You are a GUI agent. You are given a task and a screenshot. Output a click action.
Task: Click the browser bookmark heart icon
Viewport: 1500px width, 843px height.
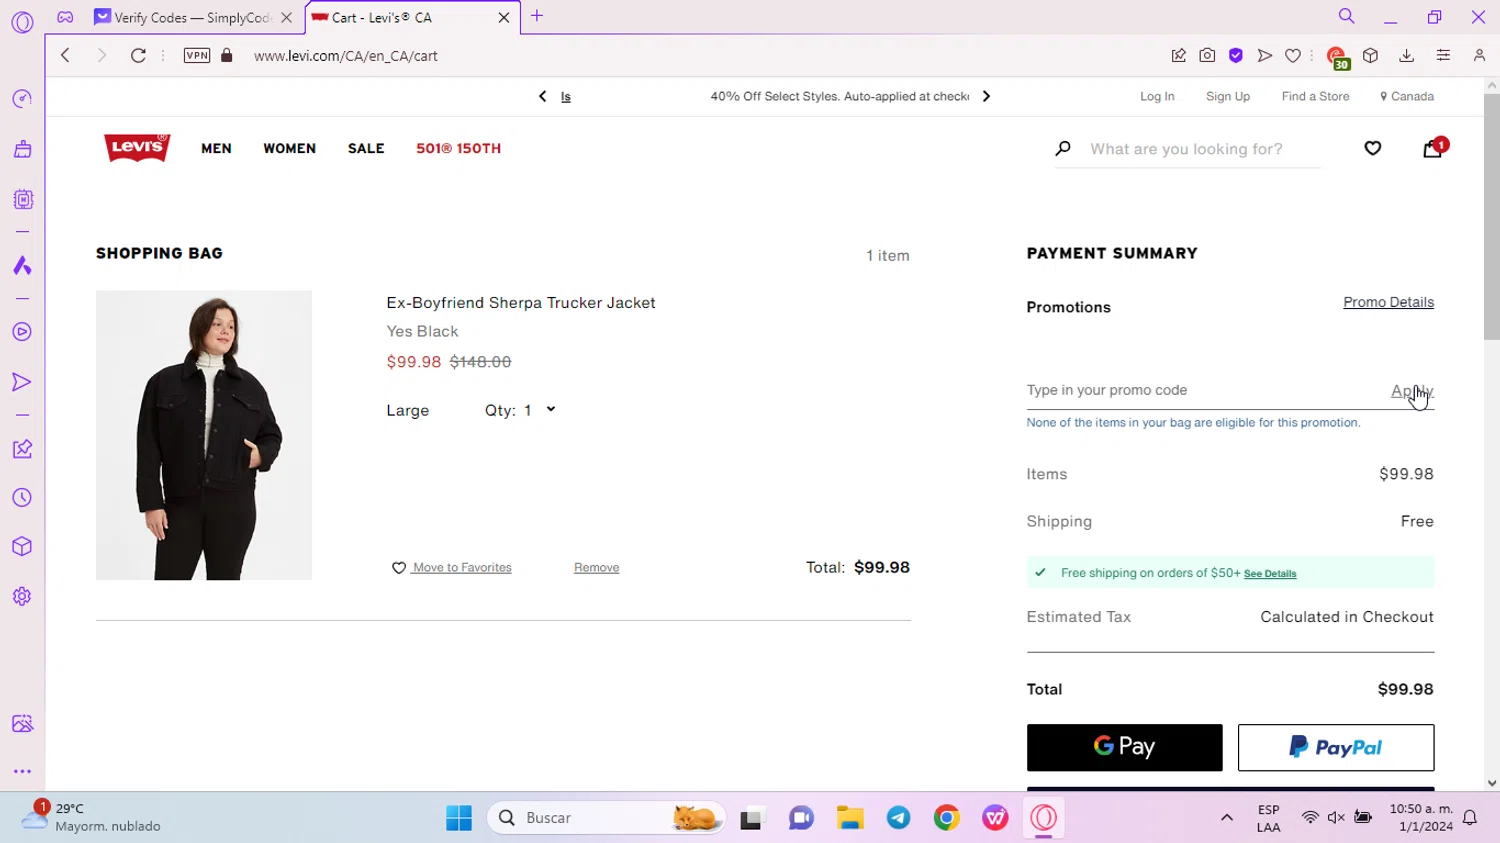tap(1293, 56)
